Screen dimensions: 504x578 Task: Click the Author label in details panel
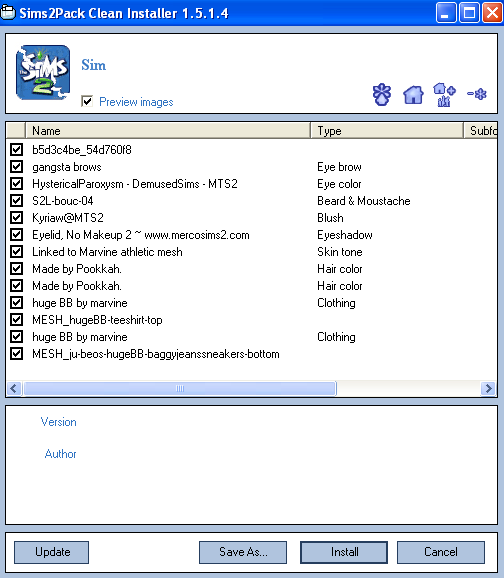60,453
